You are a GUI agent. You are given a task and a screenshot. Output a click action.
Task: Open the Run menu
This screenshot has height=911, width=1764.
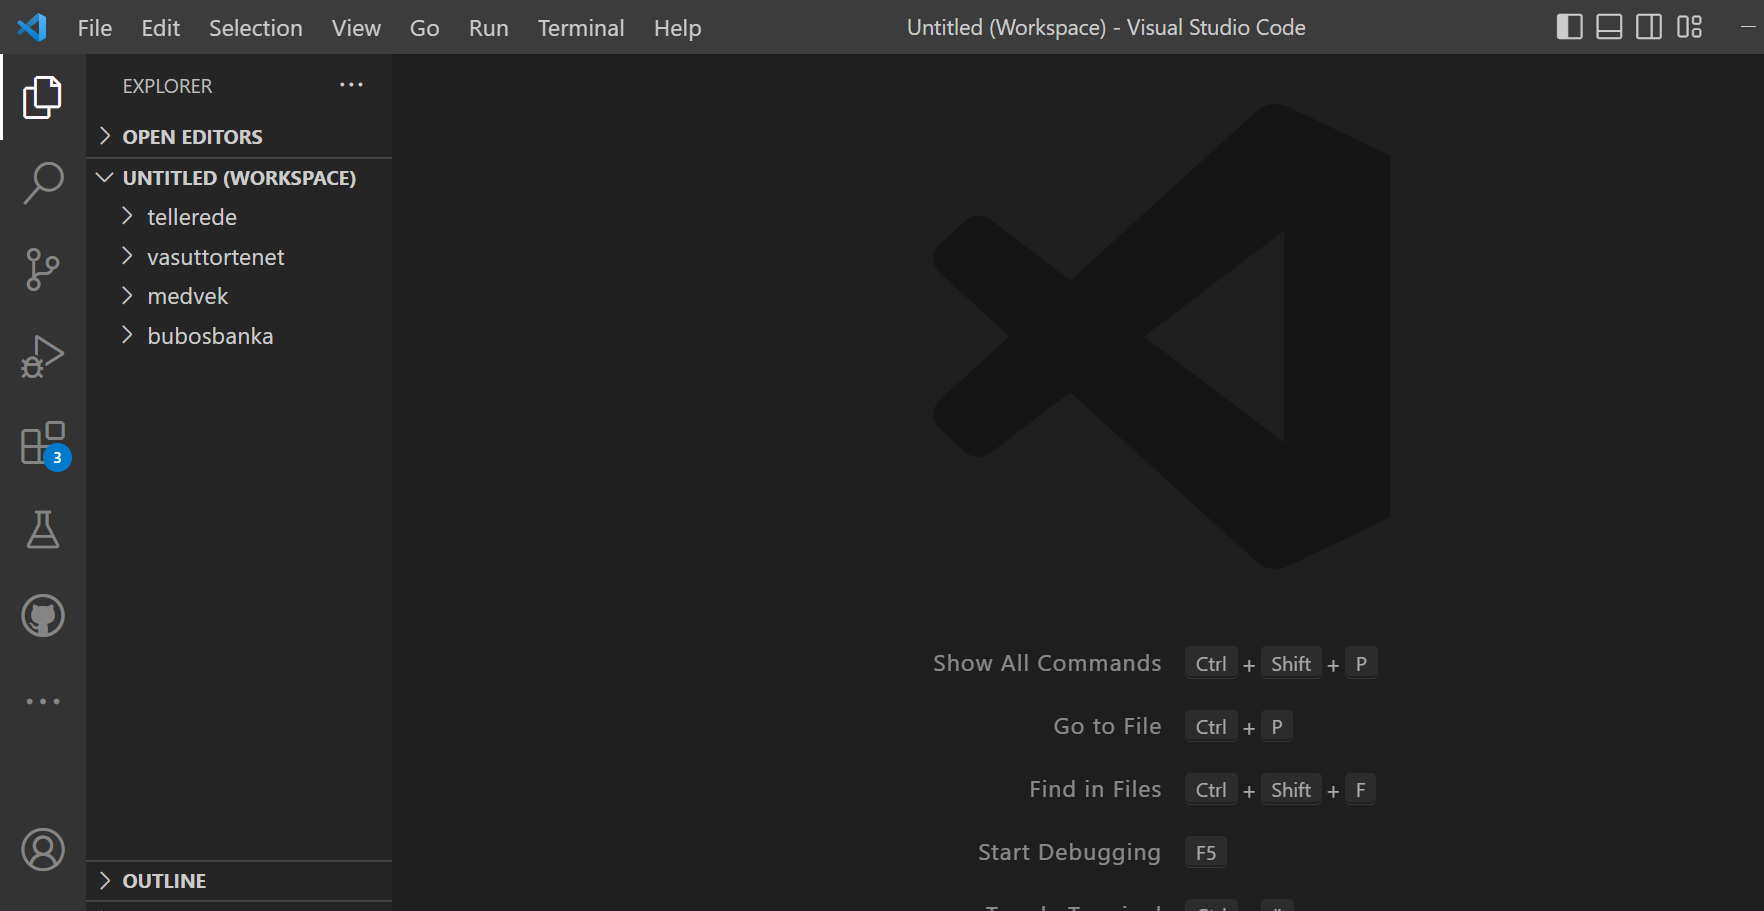point(488,28)
